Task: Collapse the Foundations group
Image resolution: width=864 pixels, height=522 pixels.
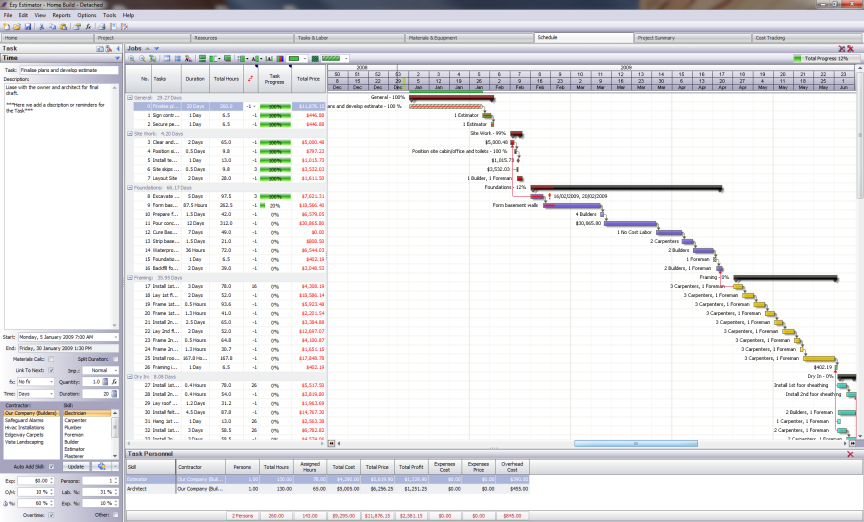Action: pyautogui.click(x=130, y=187)
